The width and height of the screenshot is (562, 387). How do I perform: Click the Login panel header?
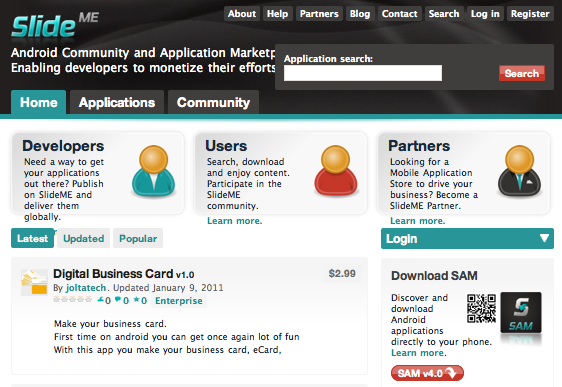tap(467, 238)
